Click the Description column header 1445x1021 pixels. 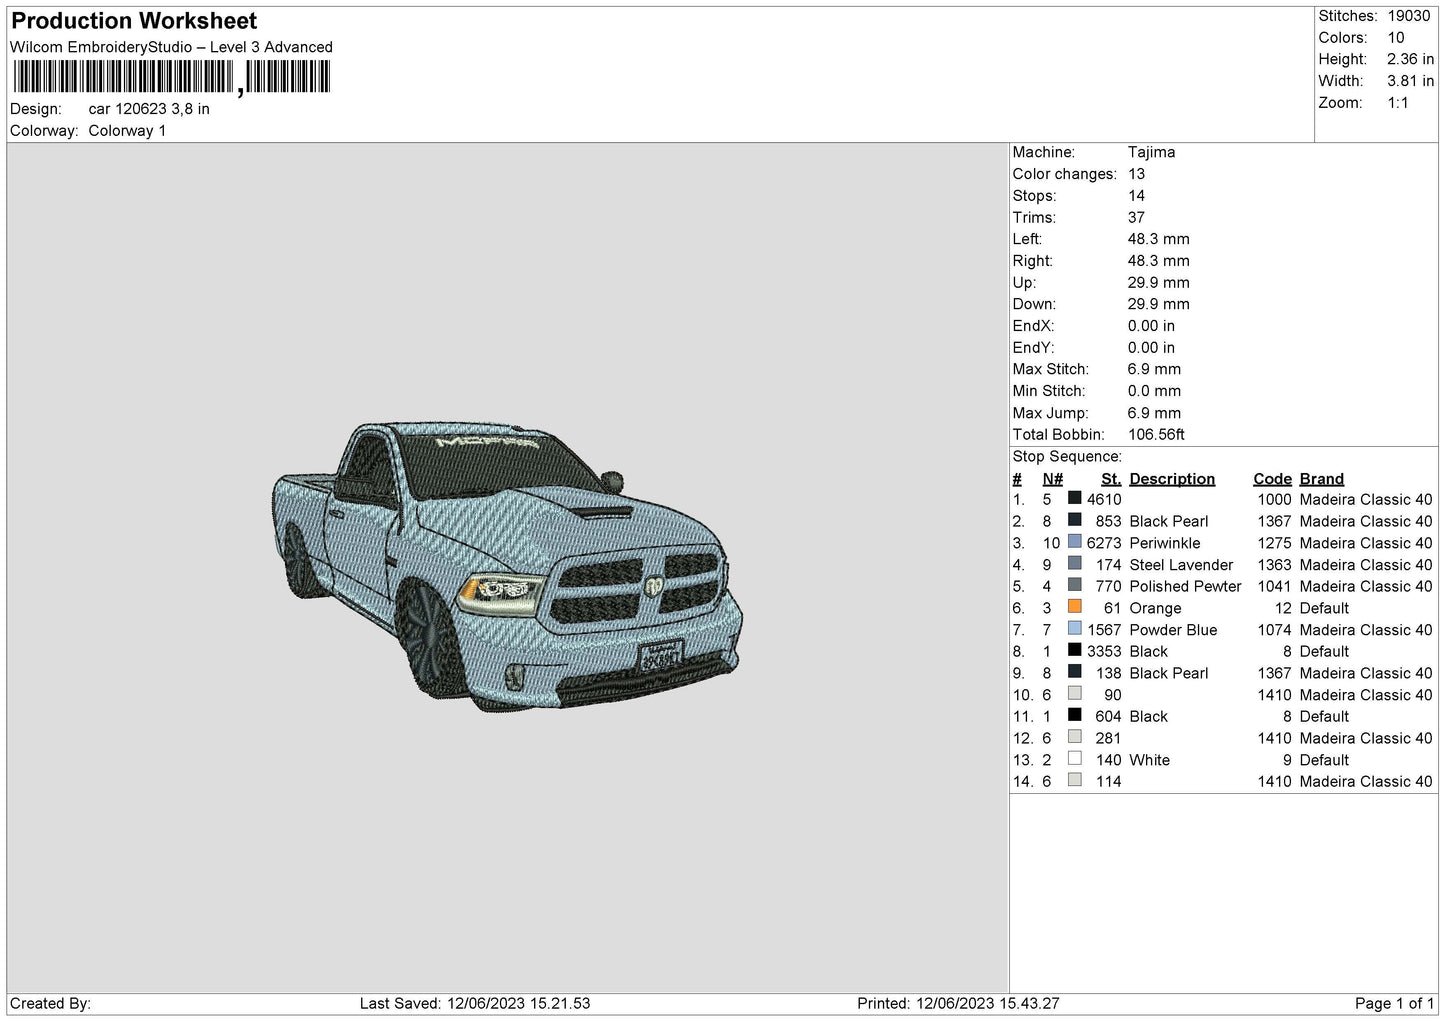(1172, 479)
